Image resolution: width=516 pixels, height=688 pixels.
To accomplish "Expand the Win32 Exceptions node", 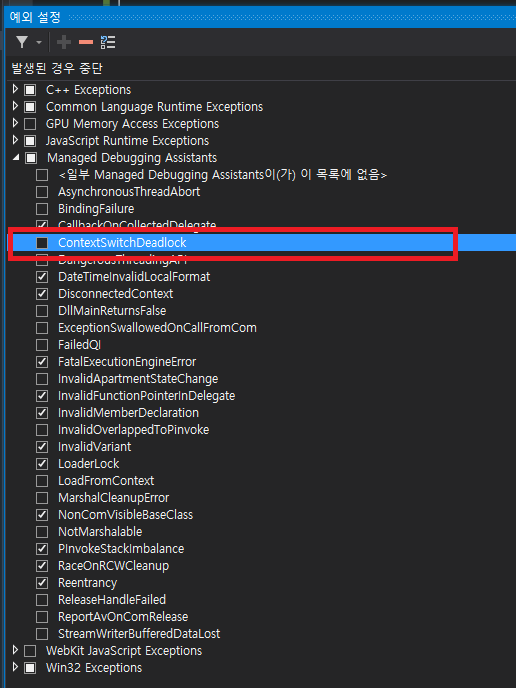I will pyautogui.click(x=15, y=667).
